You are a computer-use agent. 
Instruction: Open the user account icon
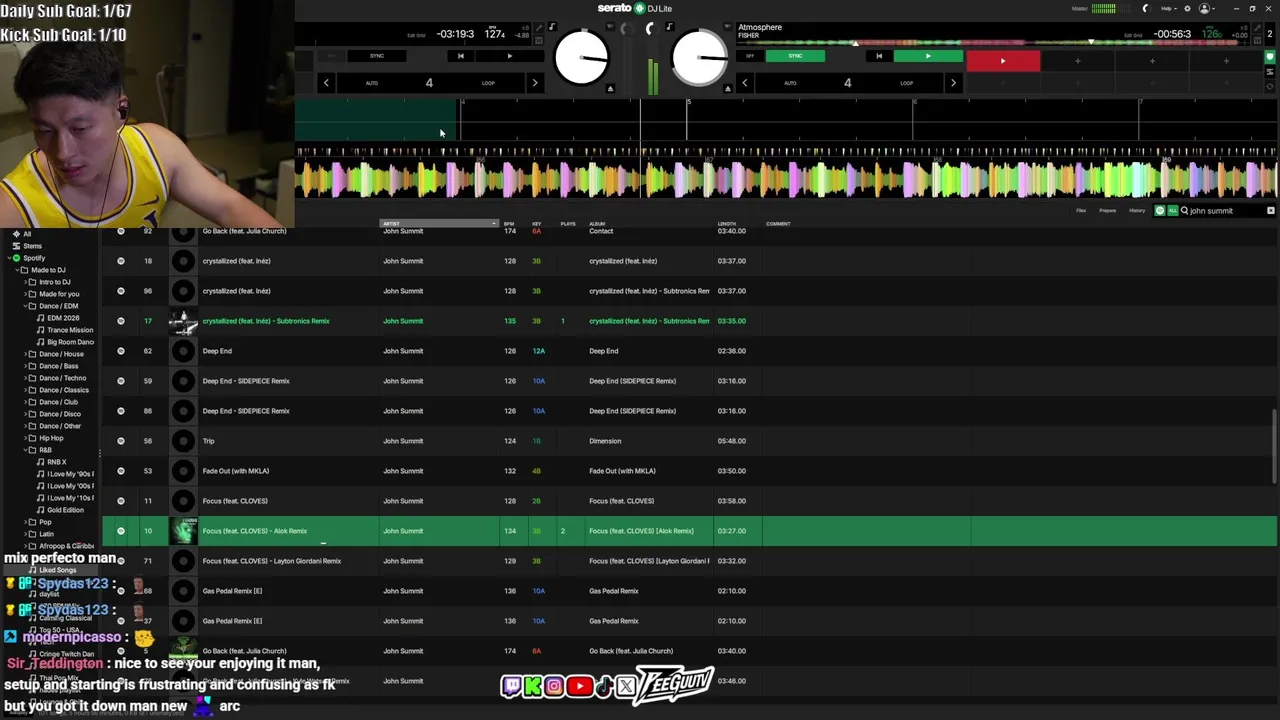1205,8
